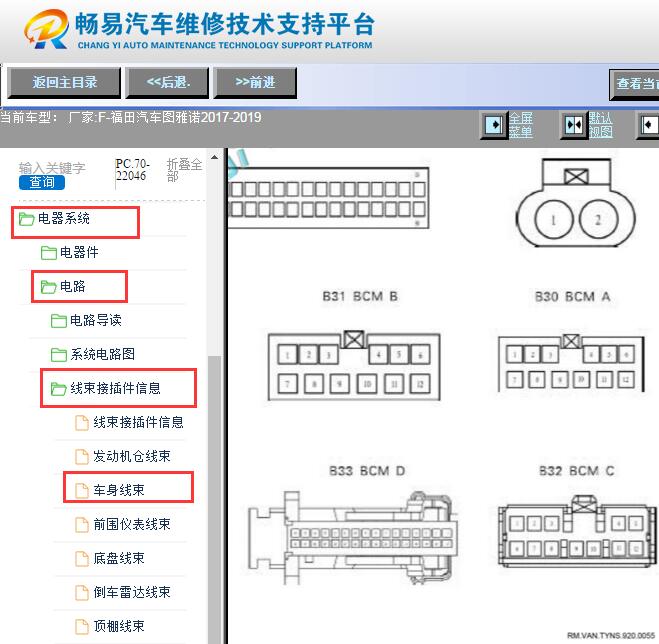Select the 电器系统 tree node label
Screen dimensions: 659x644
(x=63, y=218)
